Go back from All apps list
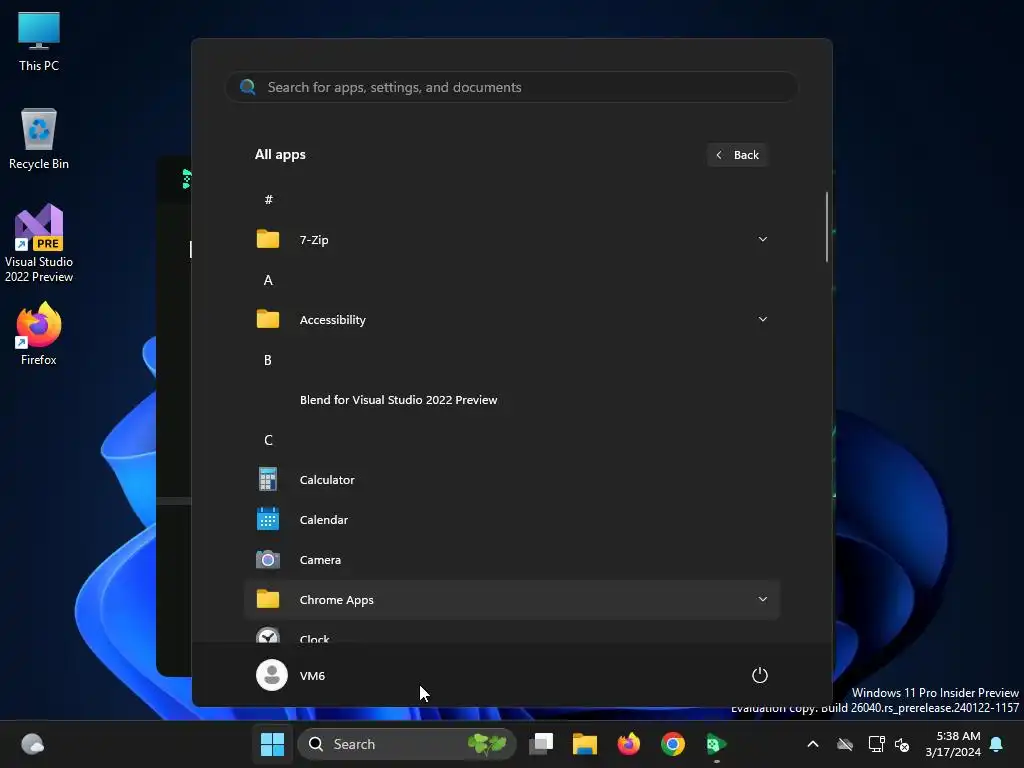1024x768 pixels. [737, 155]
